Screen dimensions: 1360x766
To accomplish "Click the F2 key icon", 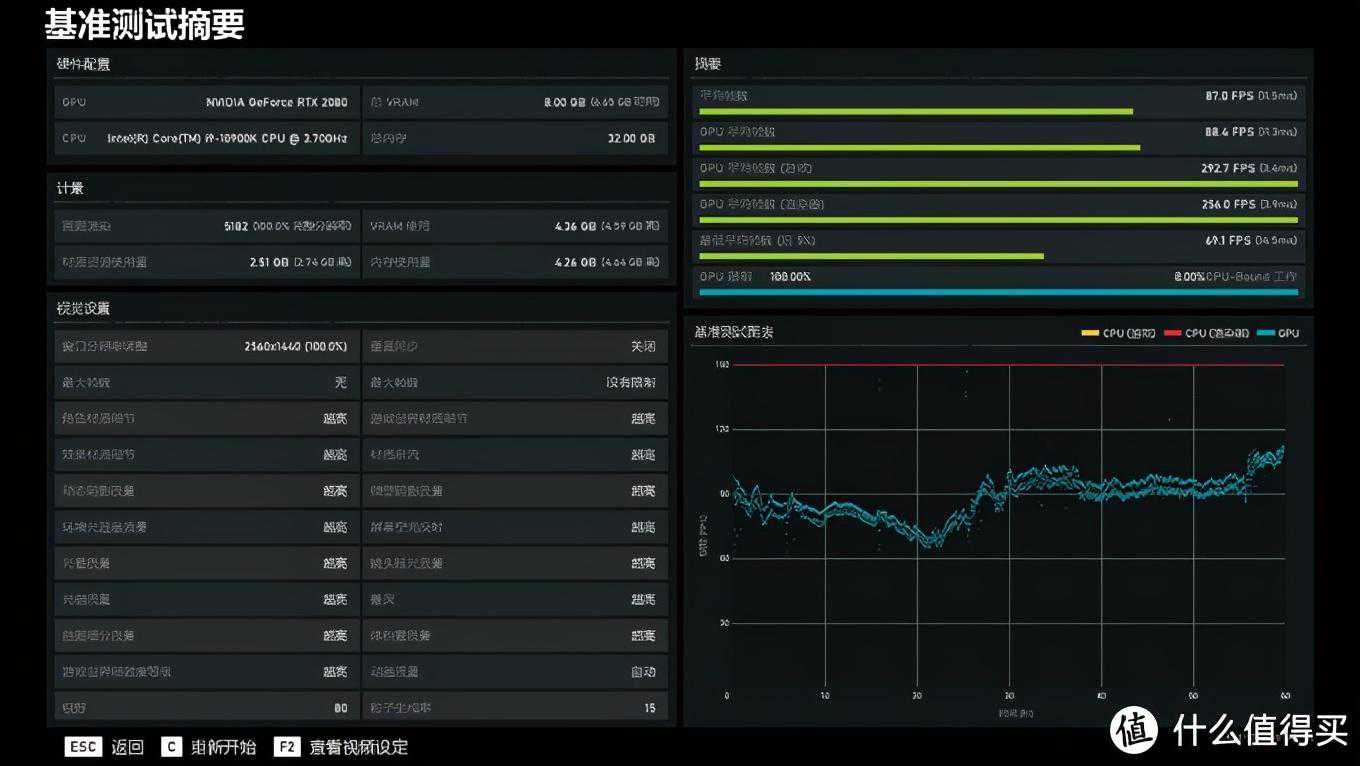I will (x=287, y=747).
